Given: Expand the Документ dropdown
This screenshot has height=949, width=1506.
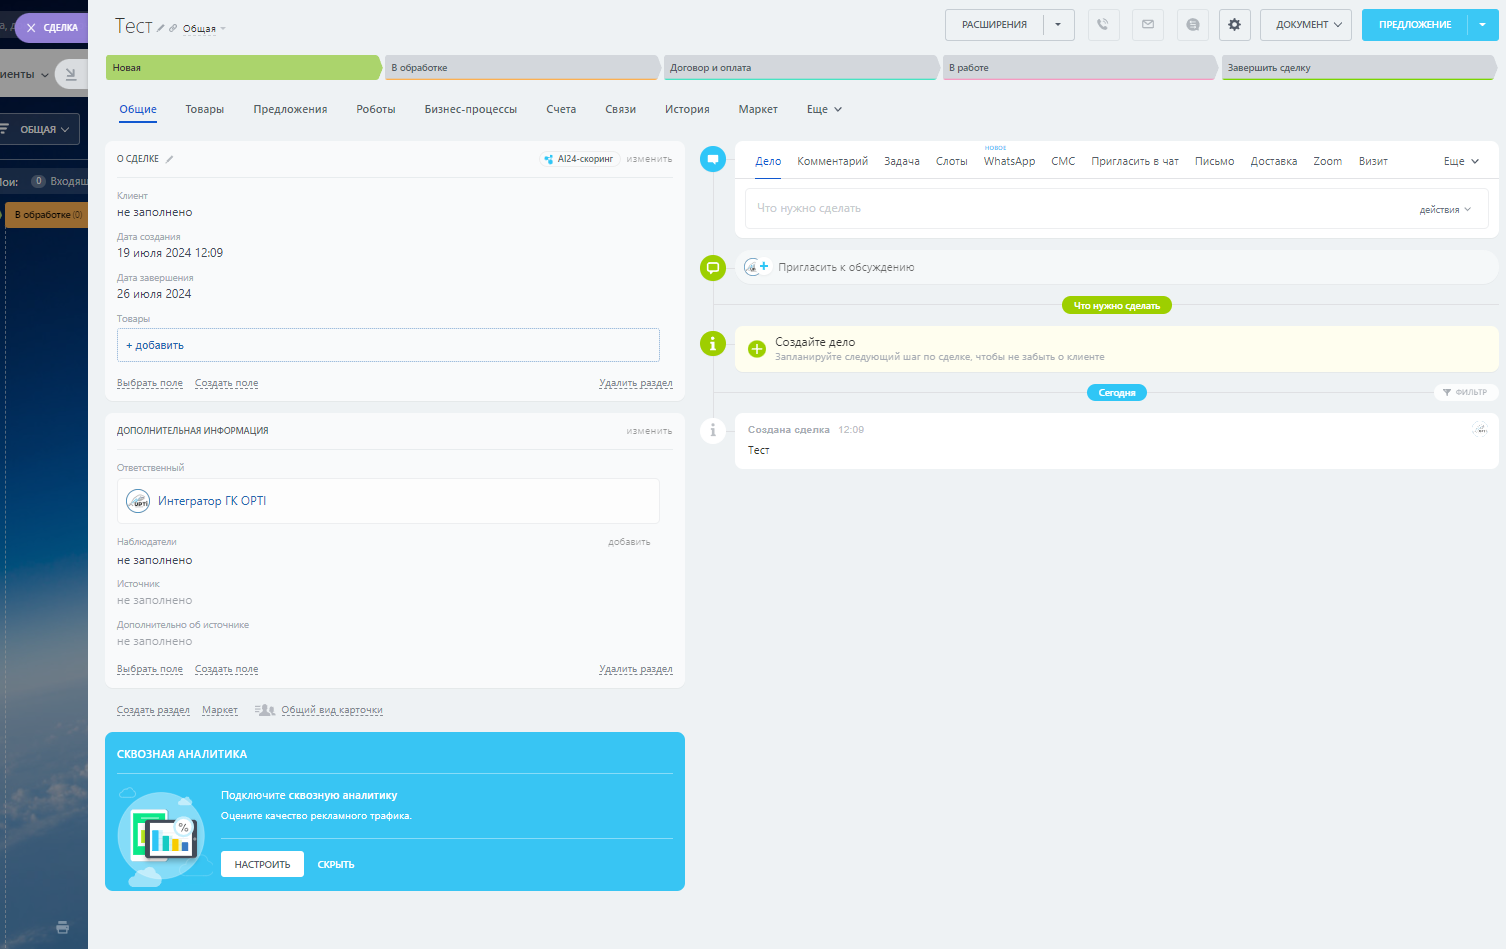Looking at the screenshot, I should [1306, 25].
